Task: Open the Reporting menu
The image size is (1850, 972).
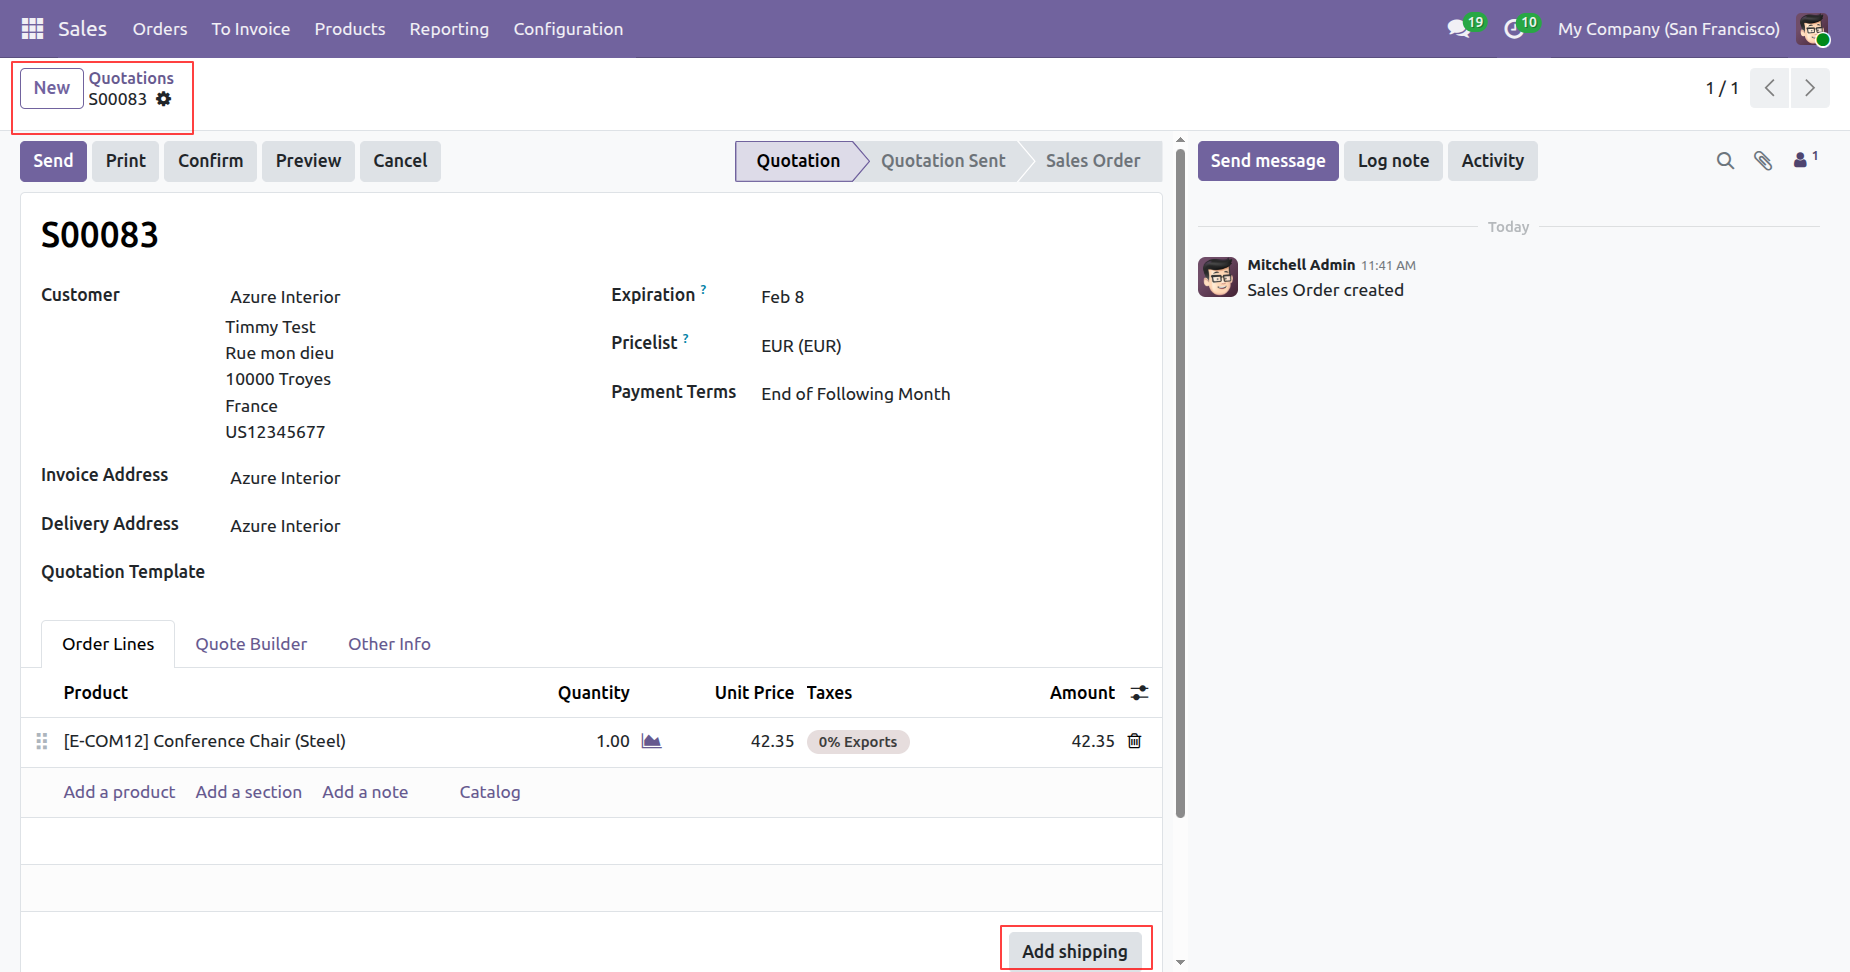Action: click(449, 29)
